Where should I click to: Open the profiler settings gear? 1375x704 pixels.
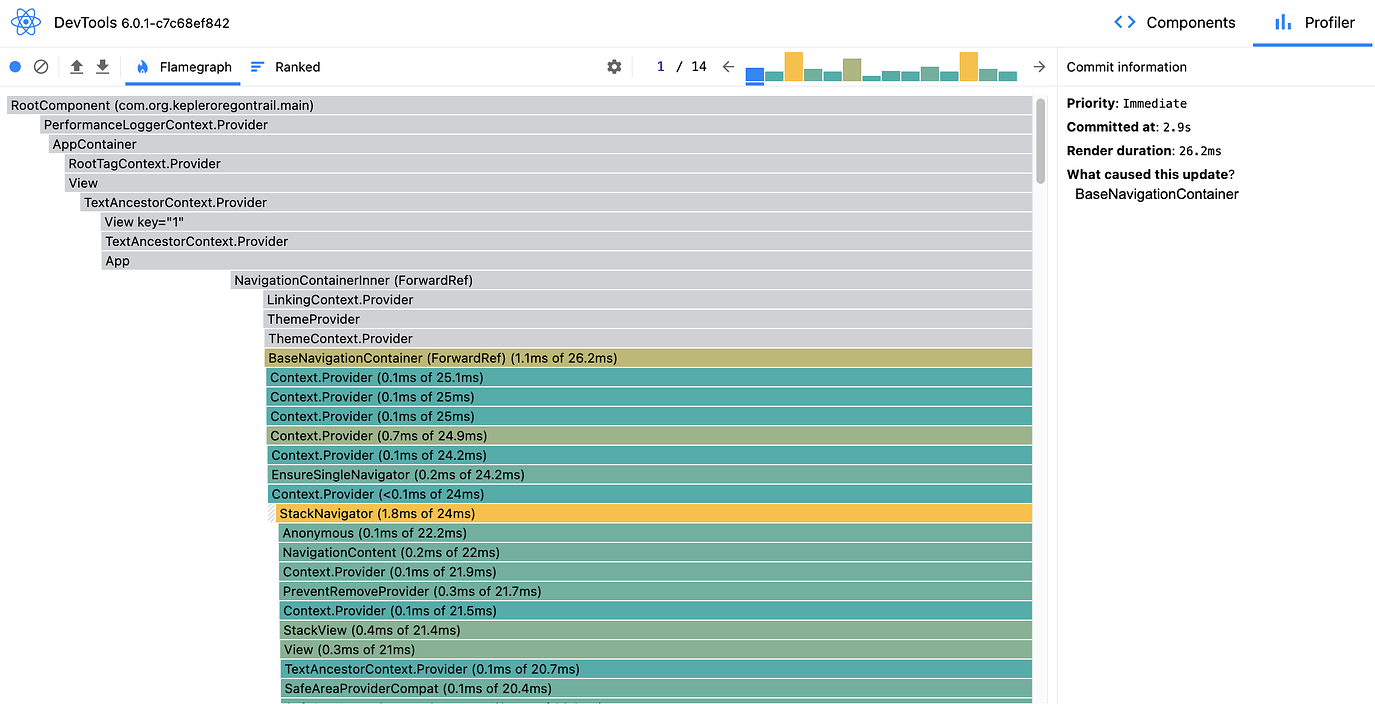pyautogui.click(x=614, y=66)
